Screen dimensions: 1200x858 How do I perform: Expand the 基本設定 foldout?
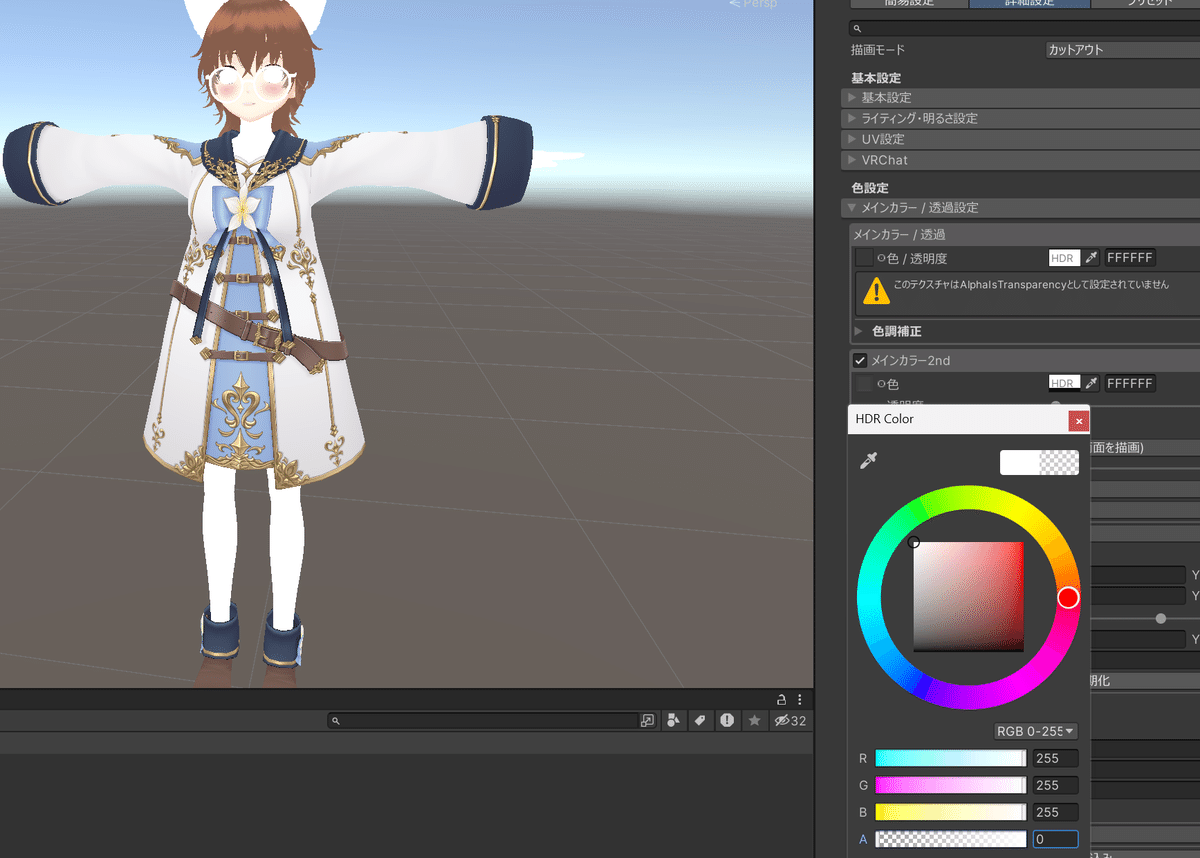tap(1020, 97)
